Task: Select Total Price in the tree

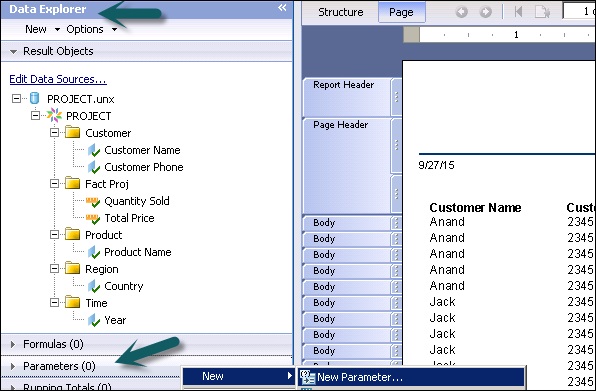Action: pos(129,218)
